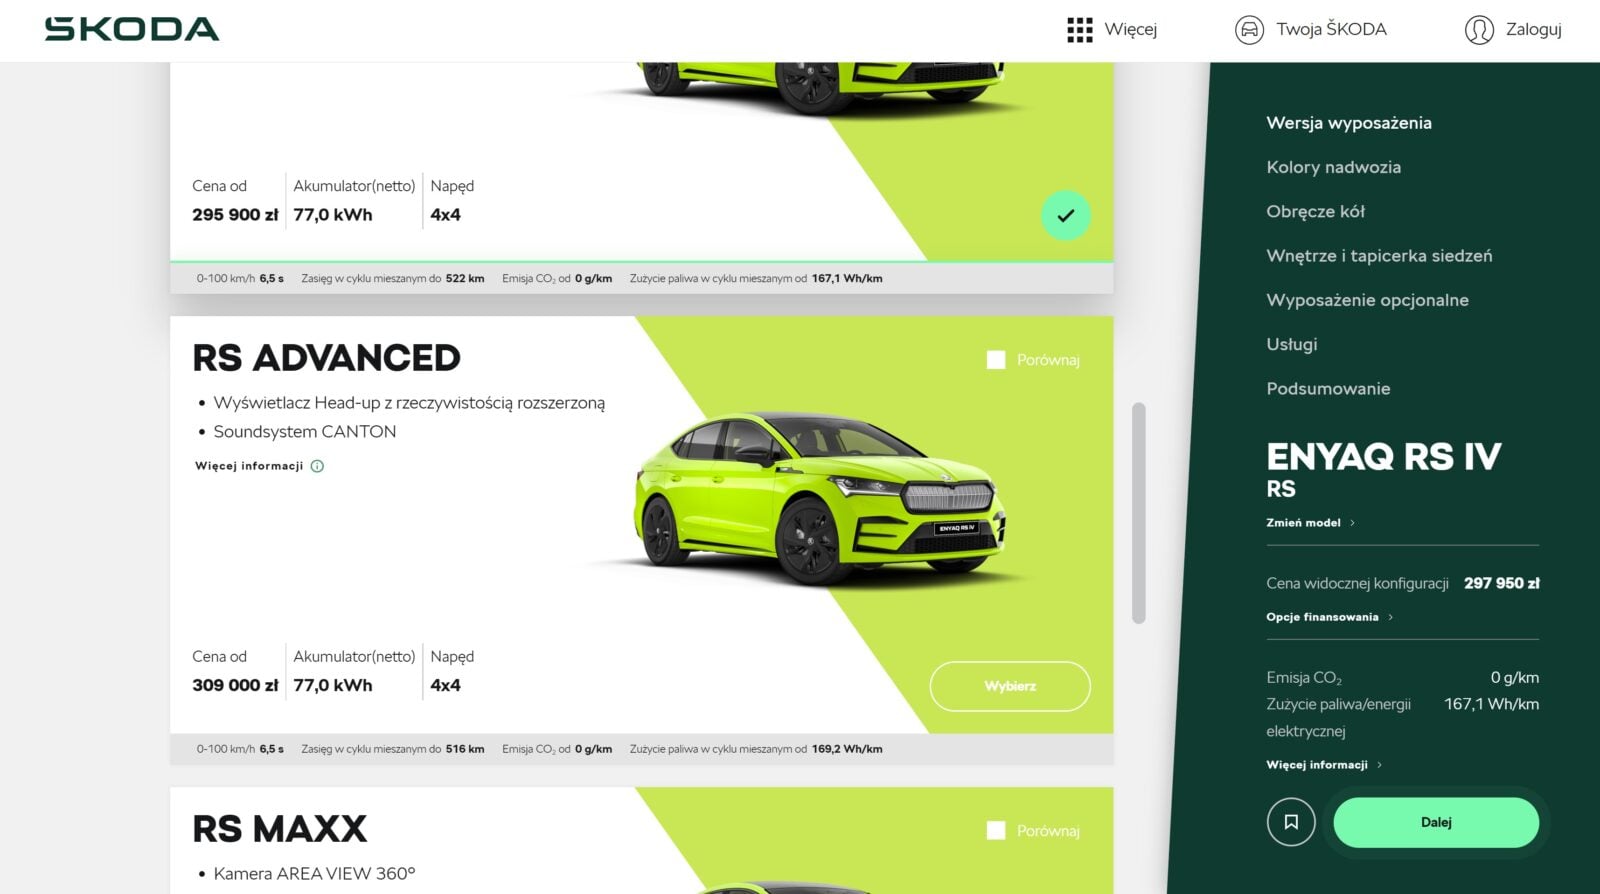Viewport: 1600px width, 894px height.
Task: Open Wnętrze i tapicerka siedzeń step
Action: coord(1379,256)
